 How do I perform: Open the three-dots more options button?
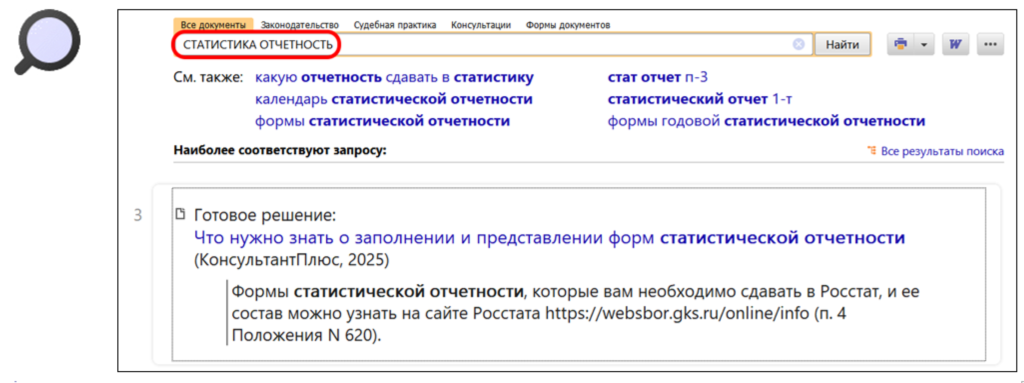pos(990,44)
